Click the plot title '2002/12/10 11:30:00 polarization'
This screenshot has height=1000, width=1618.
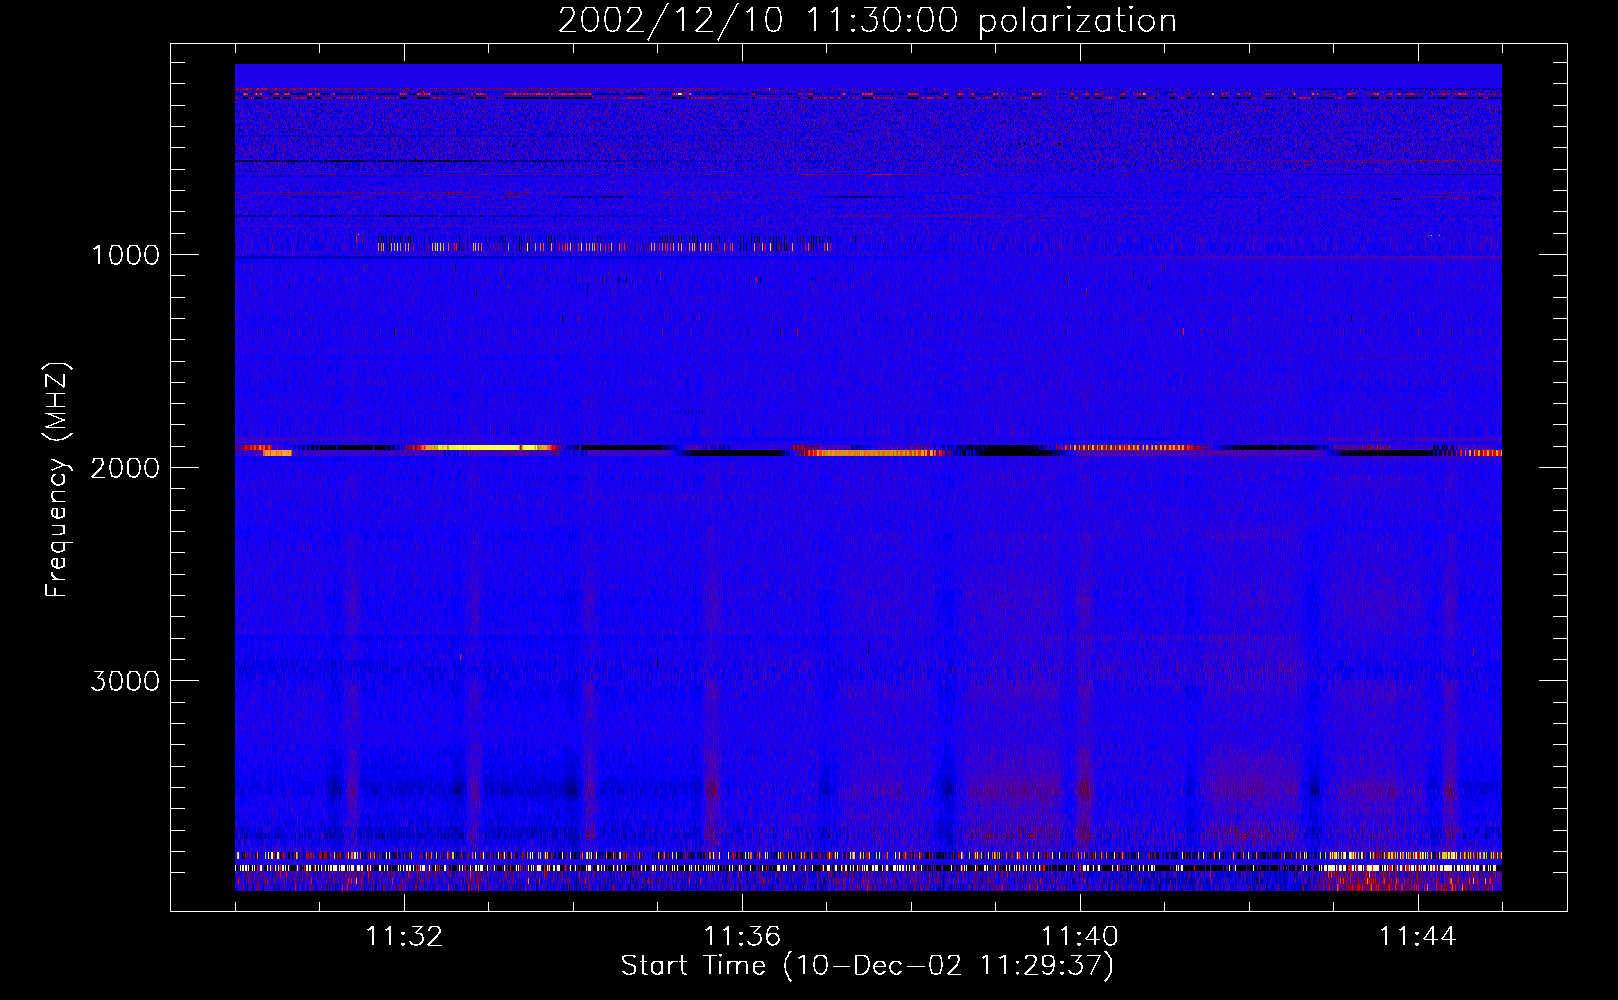point(867,21)
